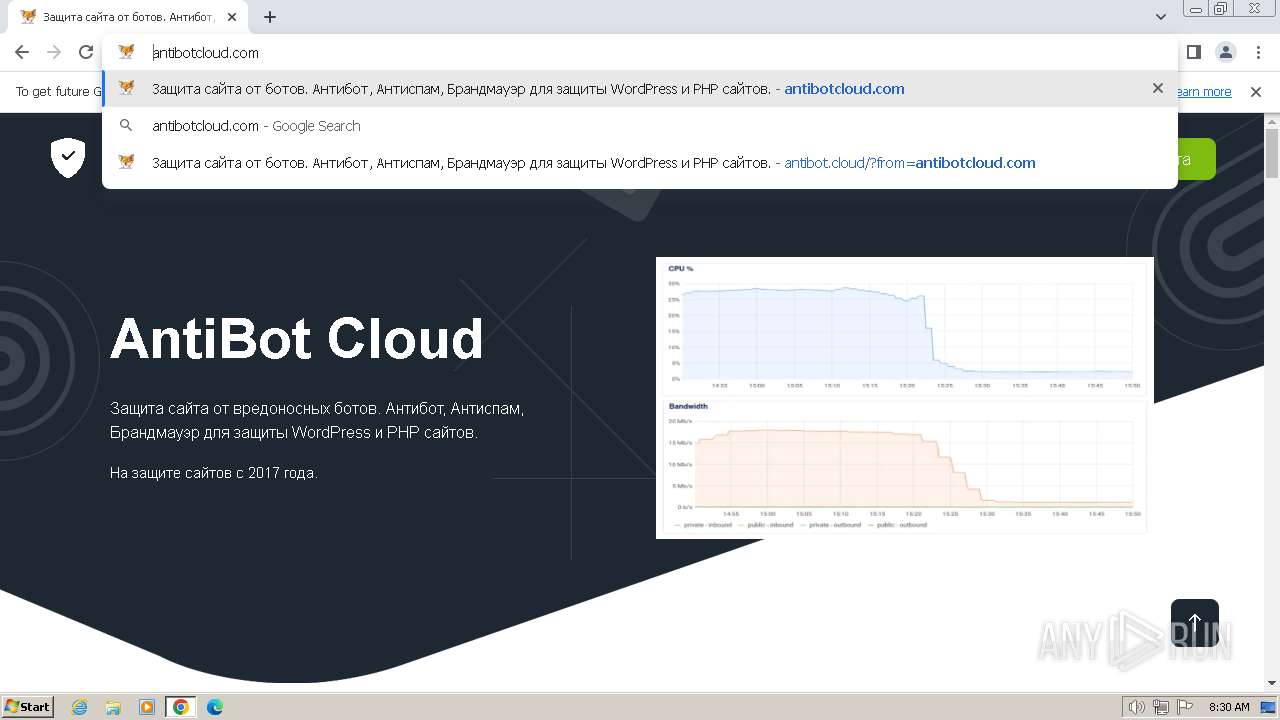The height and width of the screenshot is (720, 1280).
Task: Click the scrollbar up arrow
Action: (x=1272, y=120)
